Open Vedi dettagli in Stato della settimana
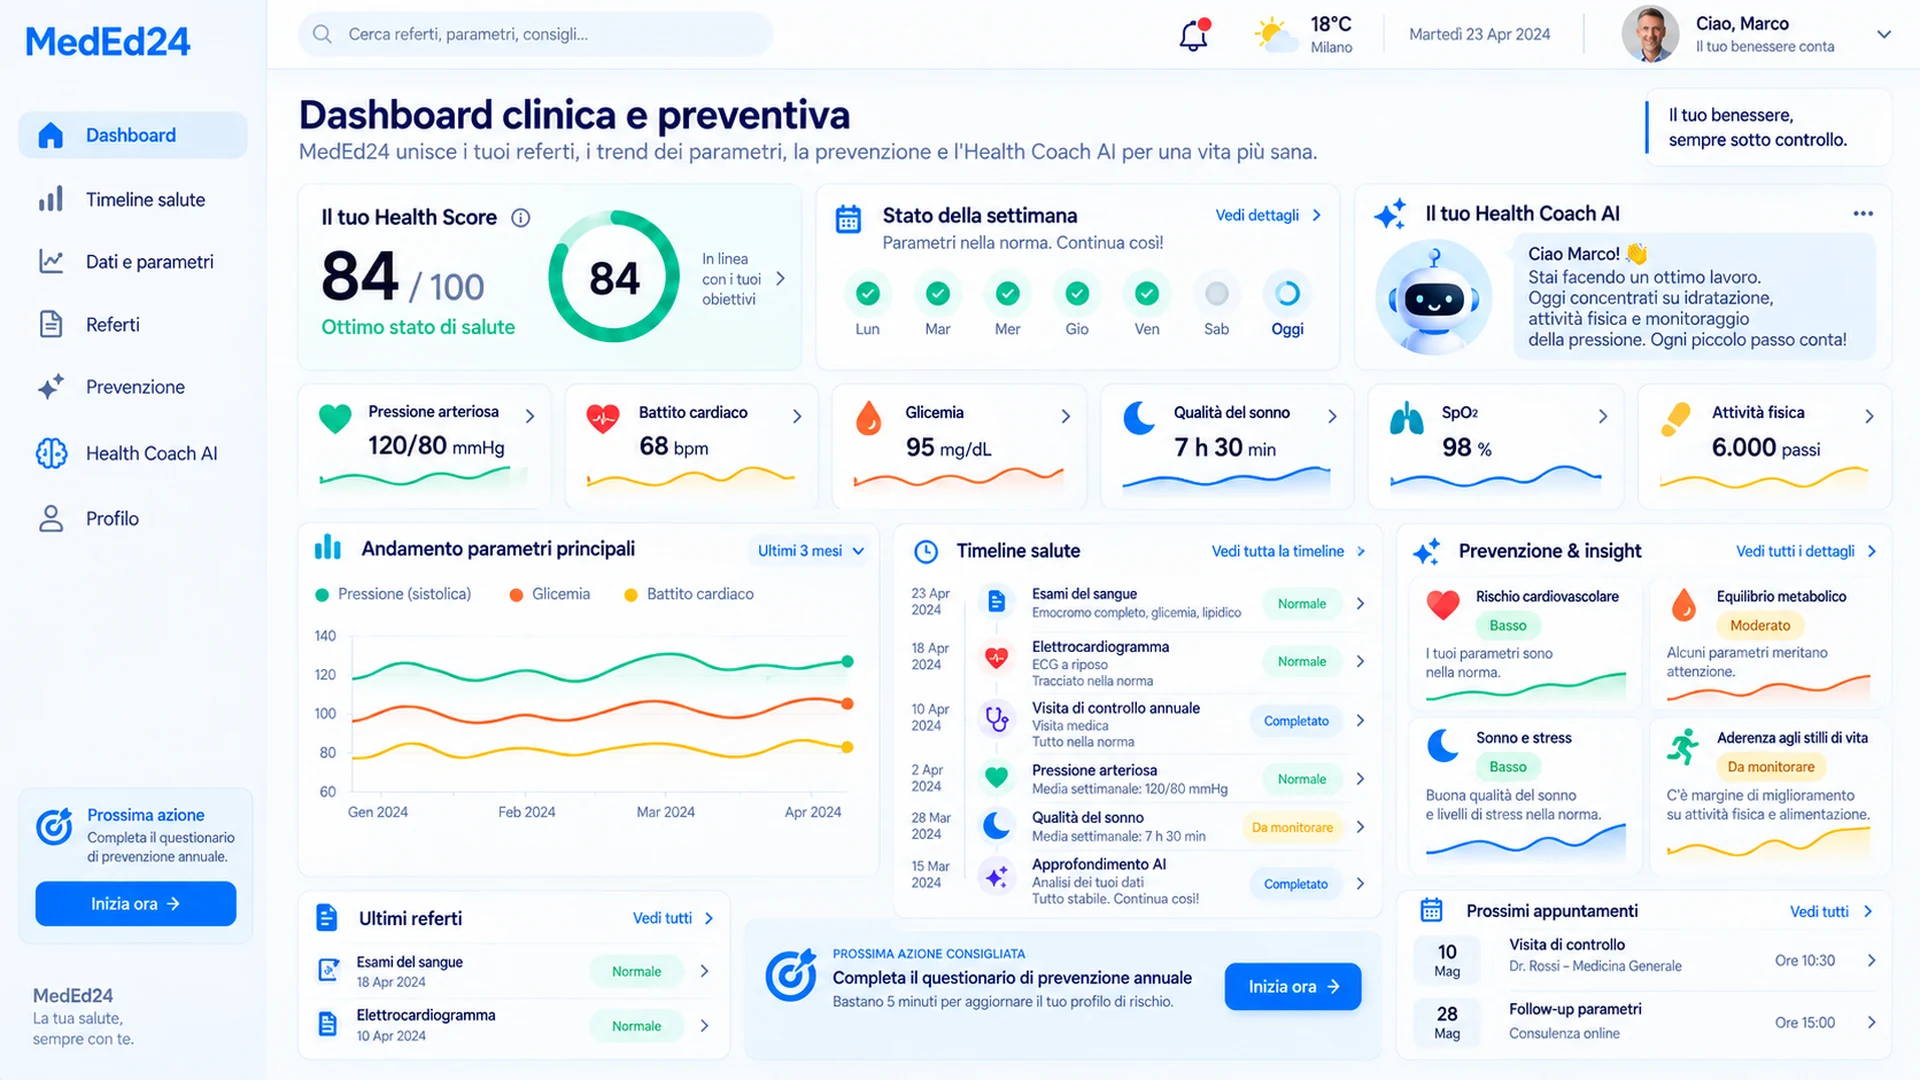Screen dimensions: 1920x1080 [x=1268, y=215]
